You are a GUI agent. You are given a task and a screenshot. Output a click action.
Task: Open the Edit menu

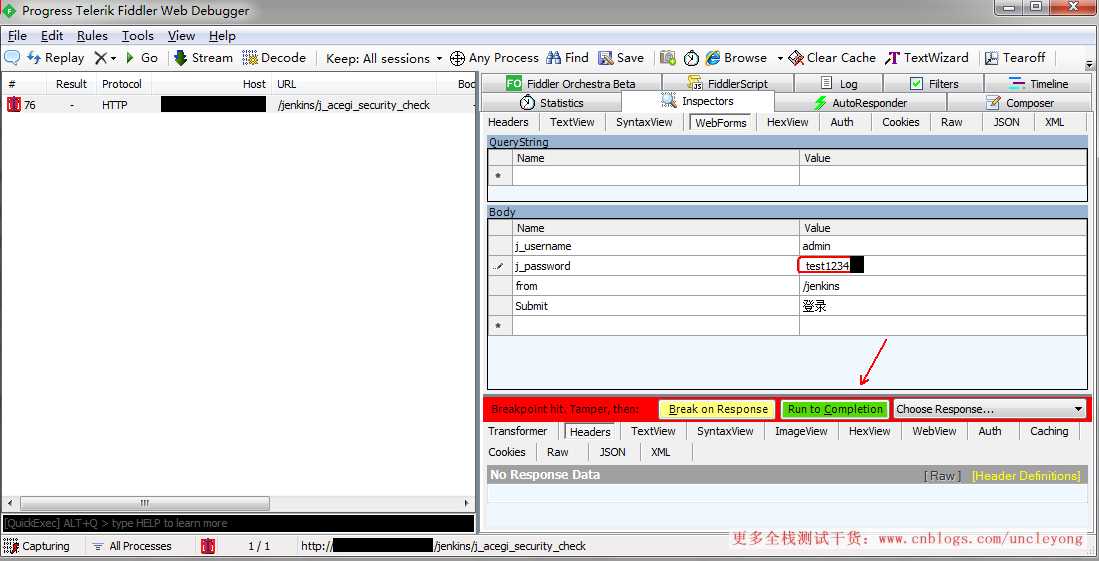point(52,36)
